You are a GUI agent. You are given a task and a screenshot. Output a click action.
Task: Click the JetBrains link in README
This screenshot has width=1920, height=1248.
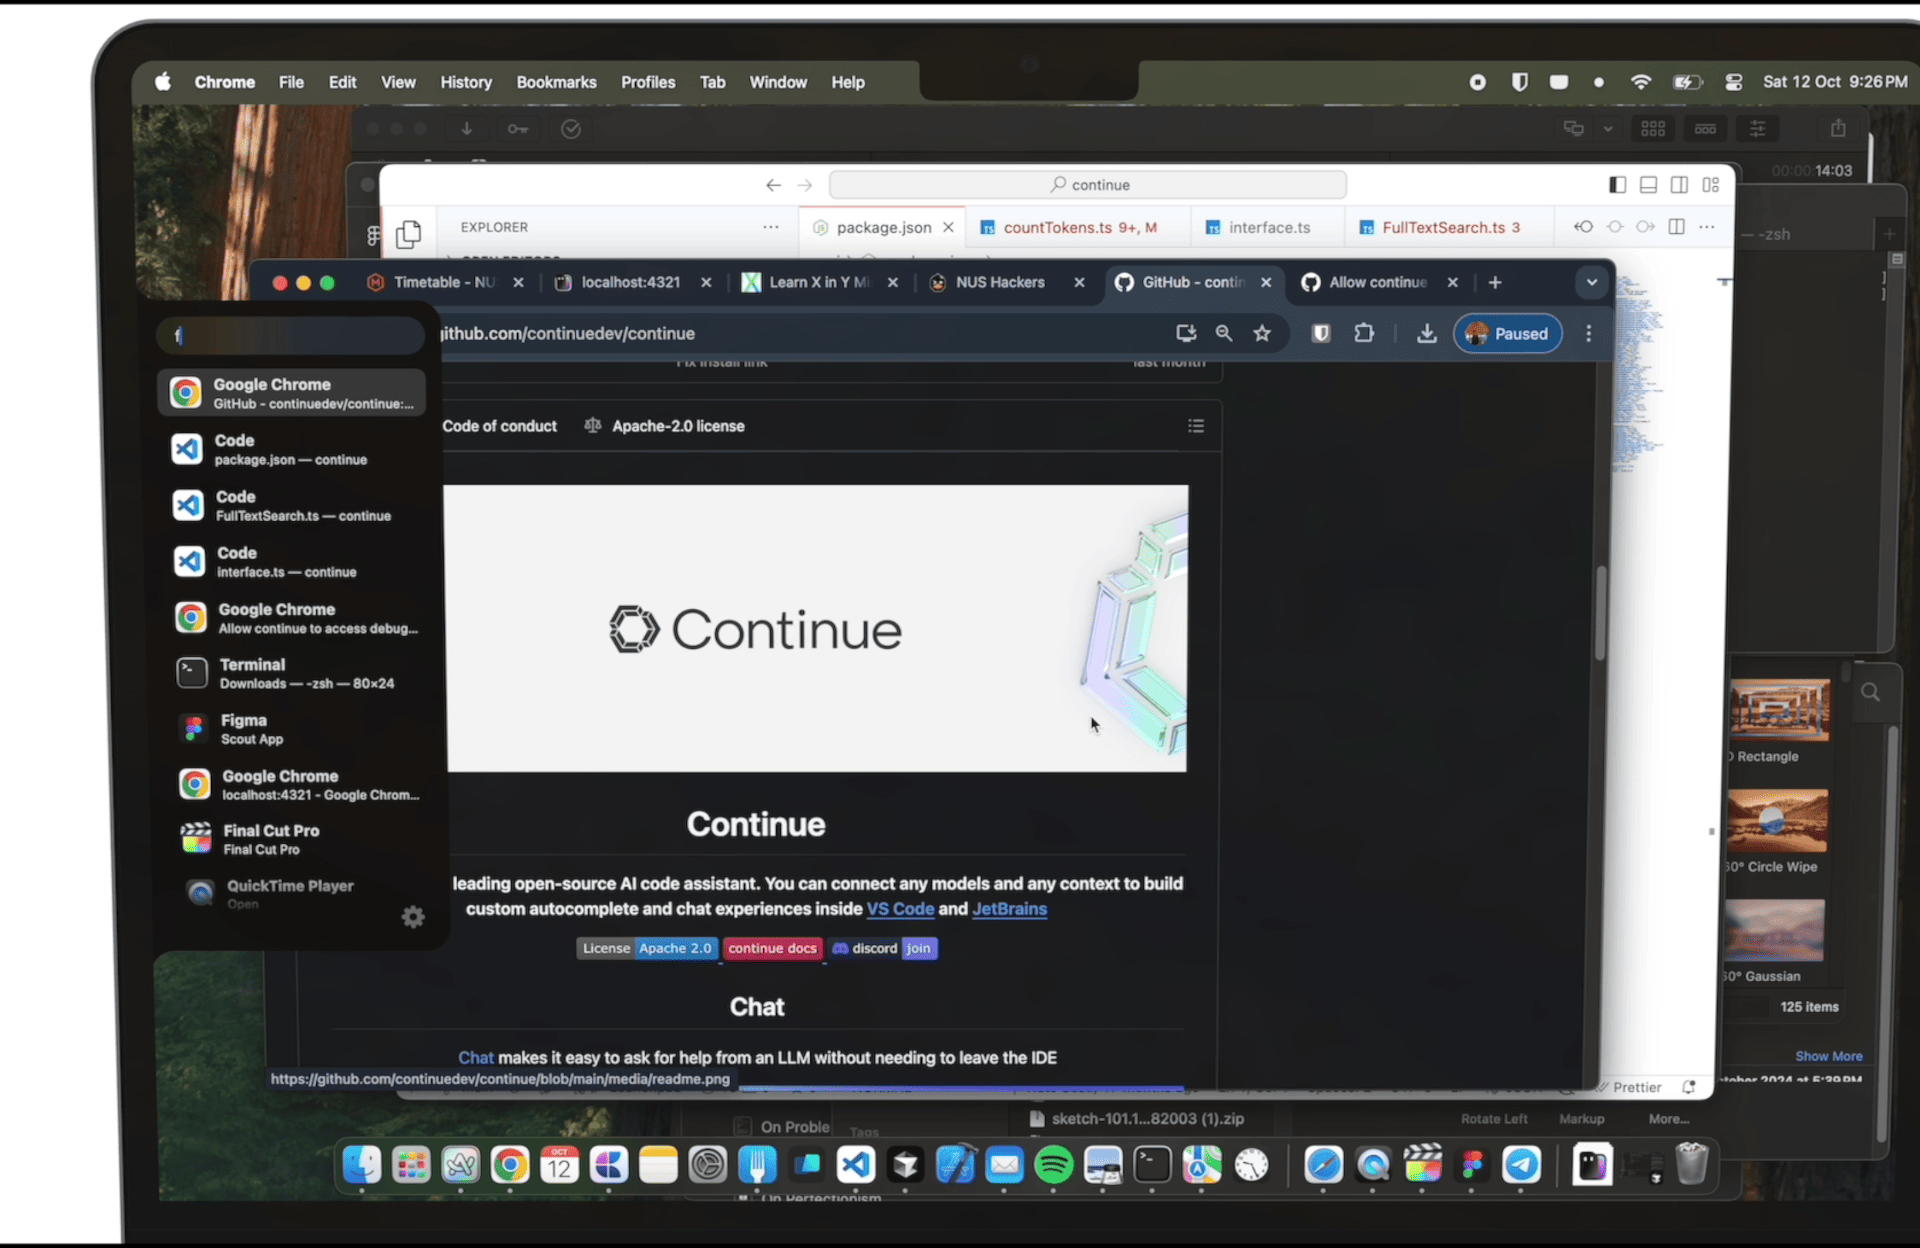(1009, 909)
